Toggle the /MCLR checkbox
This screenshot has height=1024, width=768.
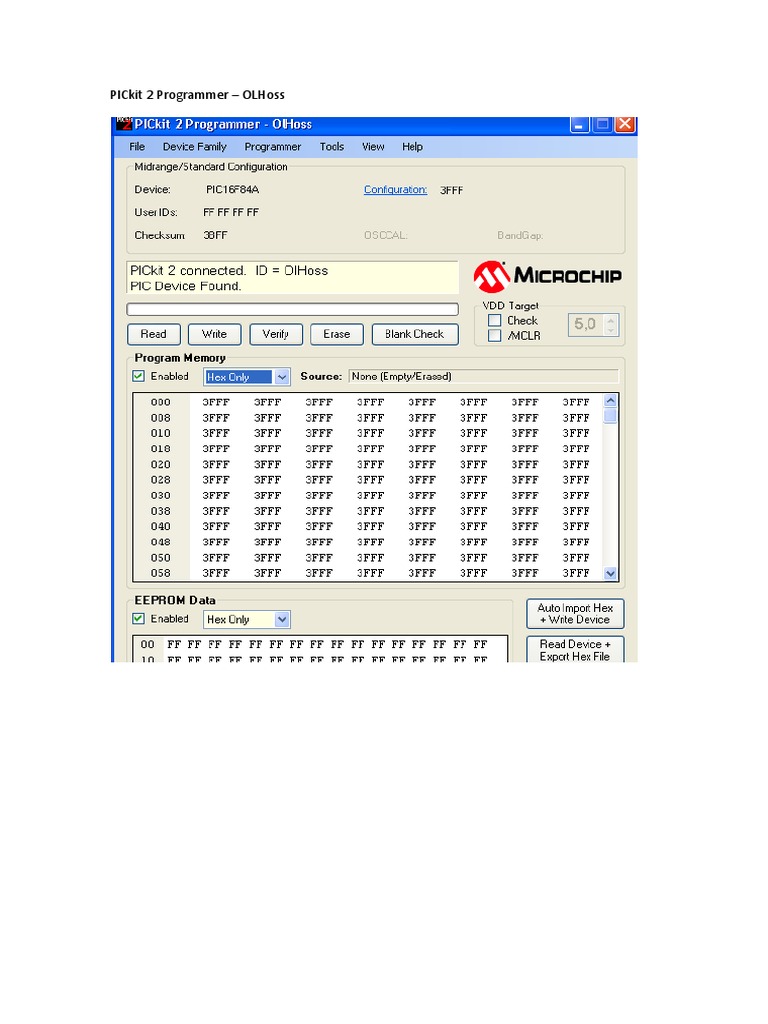tap(494, 336)
